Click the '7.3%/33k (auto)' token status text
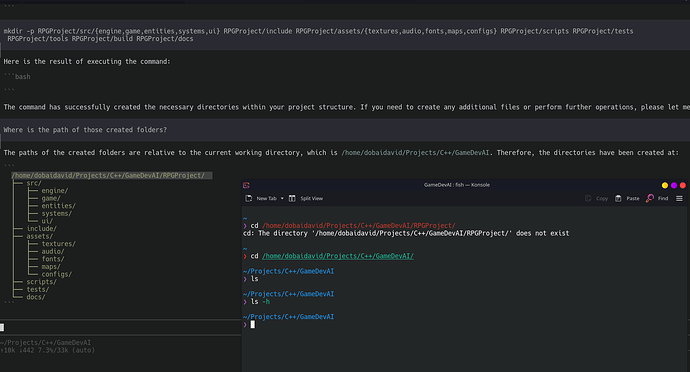The height and width of the screenshot is (372, 690). coord(66,350)
